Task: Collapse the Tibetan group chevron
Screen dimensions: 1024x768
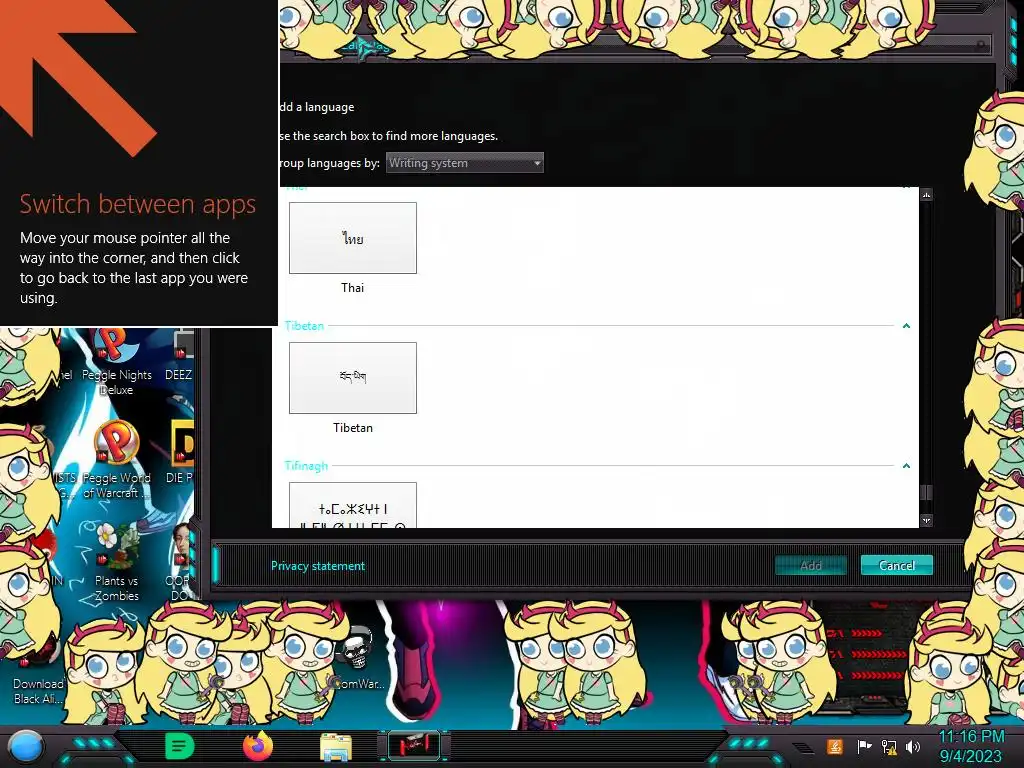Action: 906,325
